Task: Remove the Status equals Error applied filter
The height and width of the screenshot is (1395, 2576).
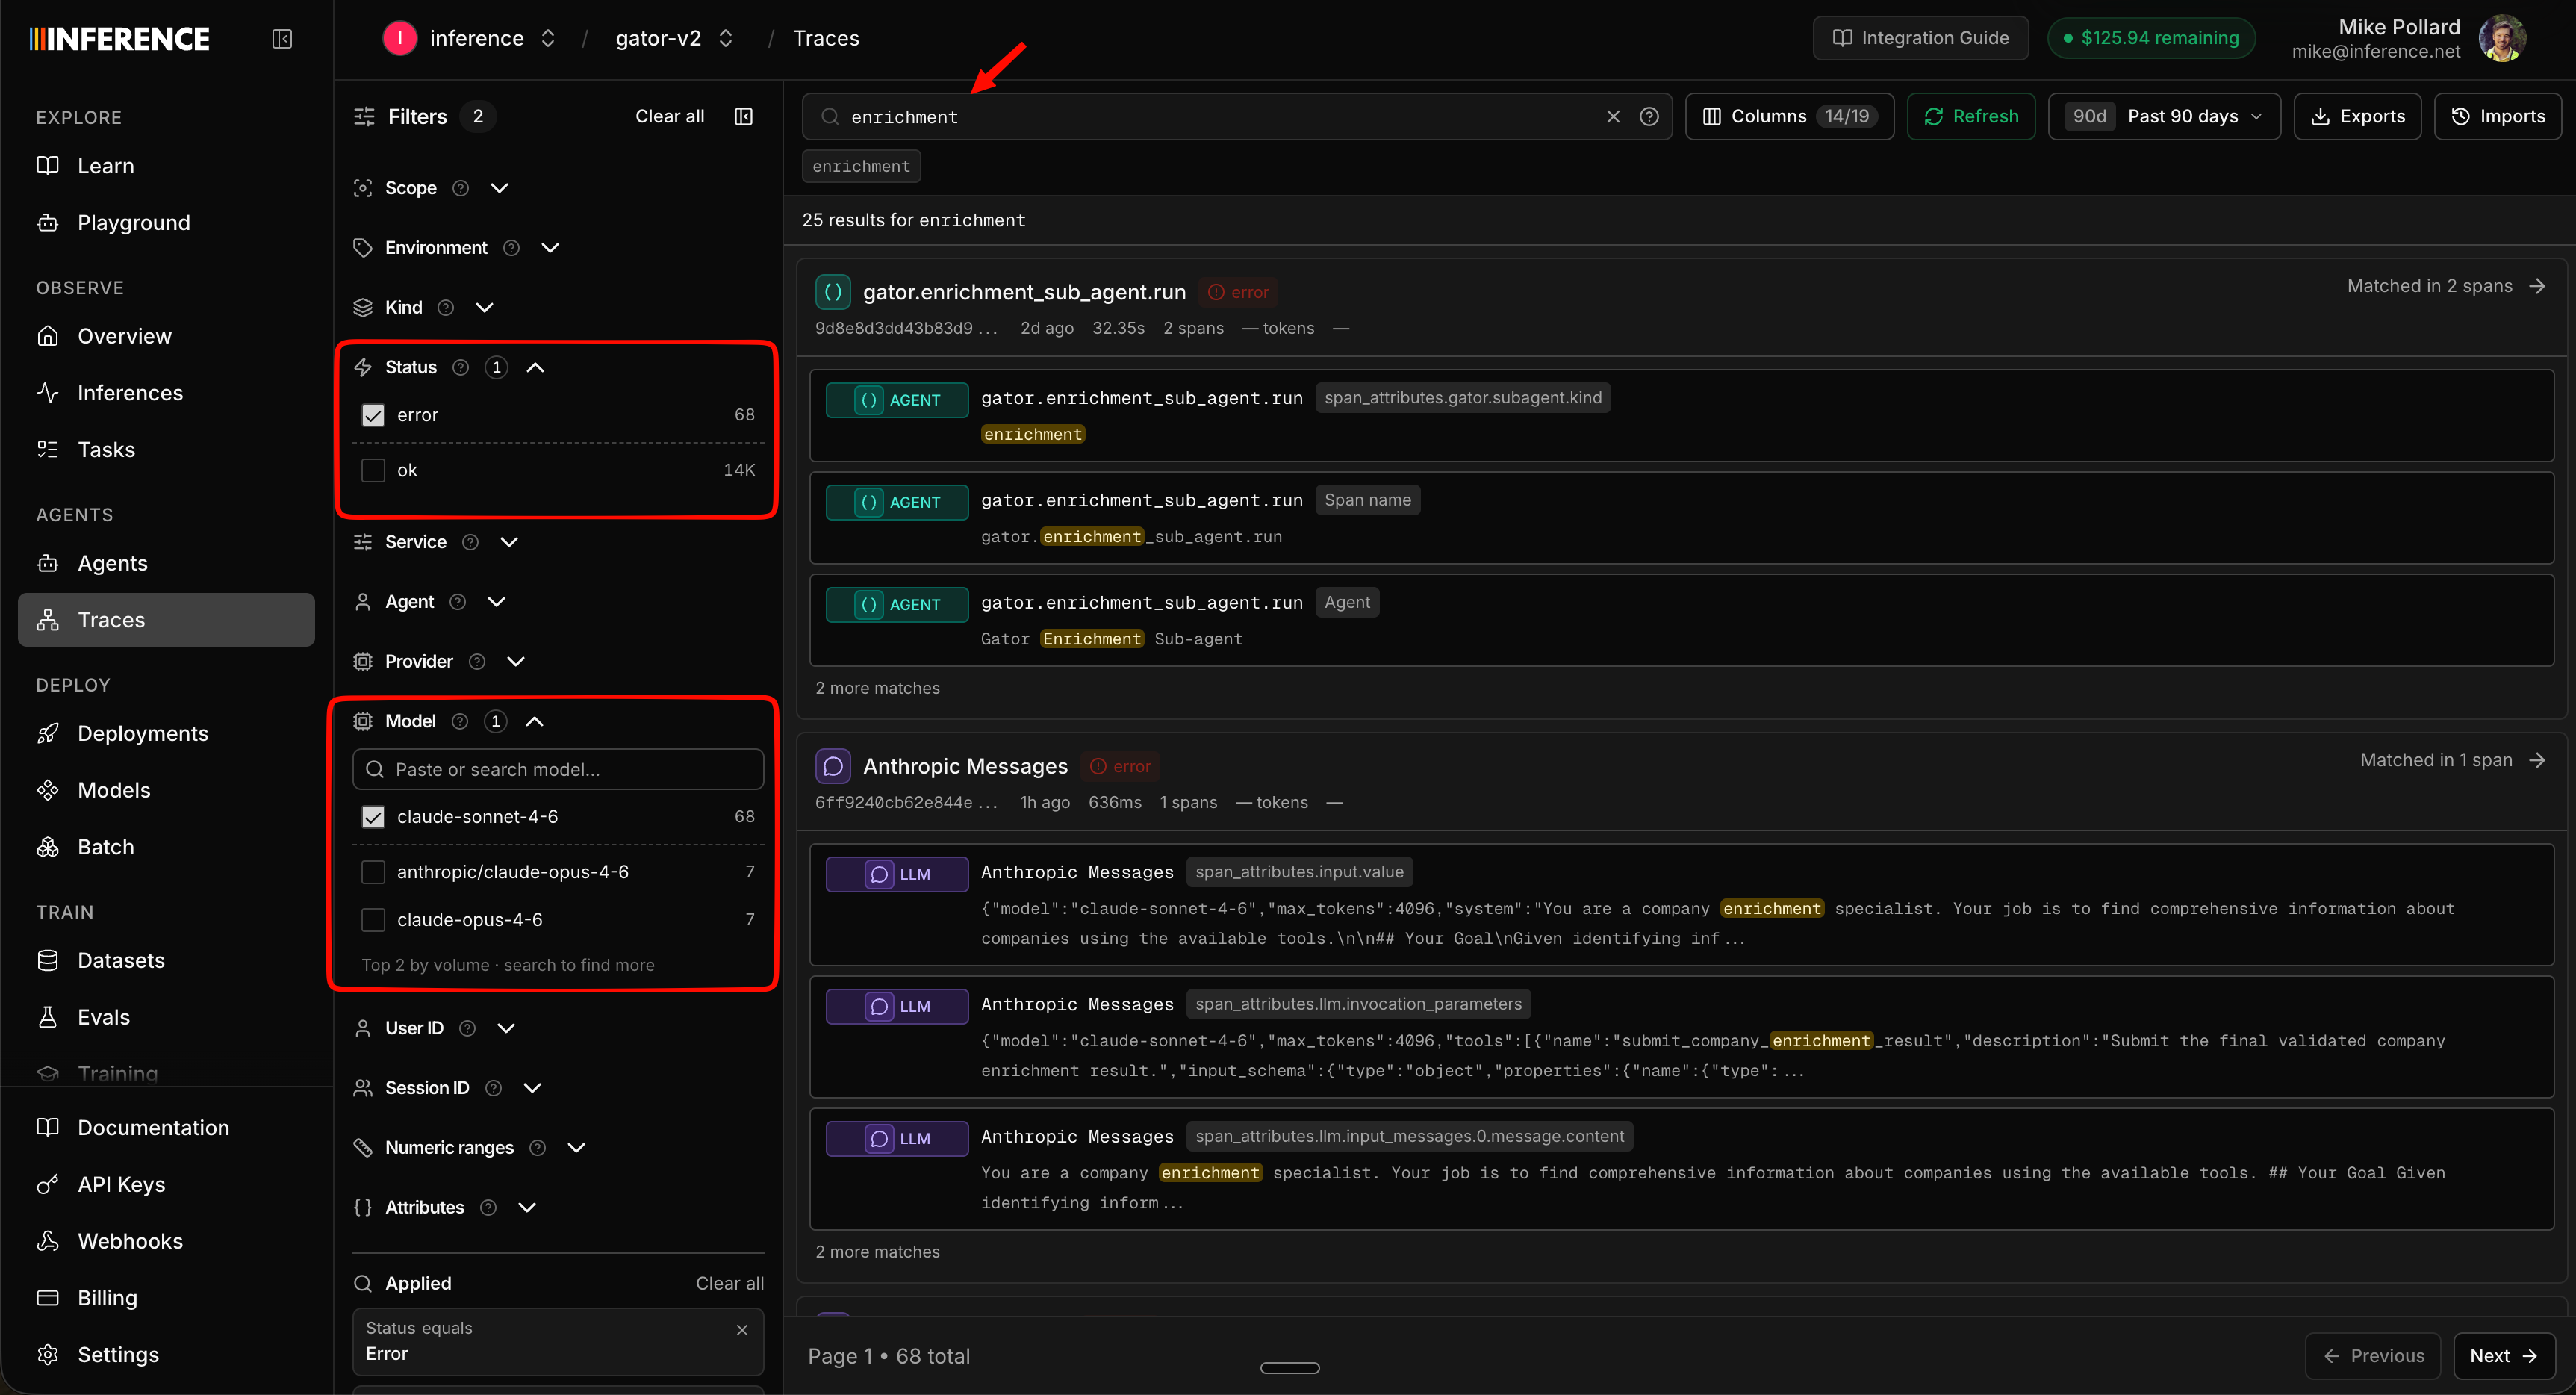Action: 742,1330
